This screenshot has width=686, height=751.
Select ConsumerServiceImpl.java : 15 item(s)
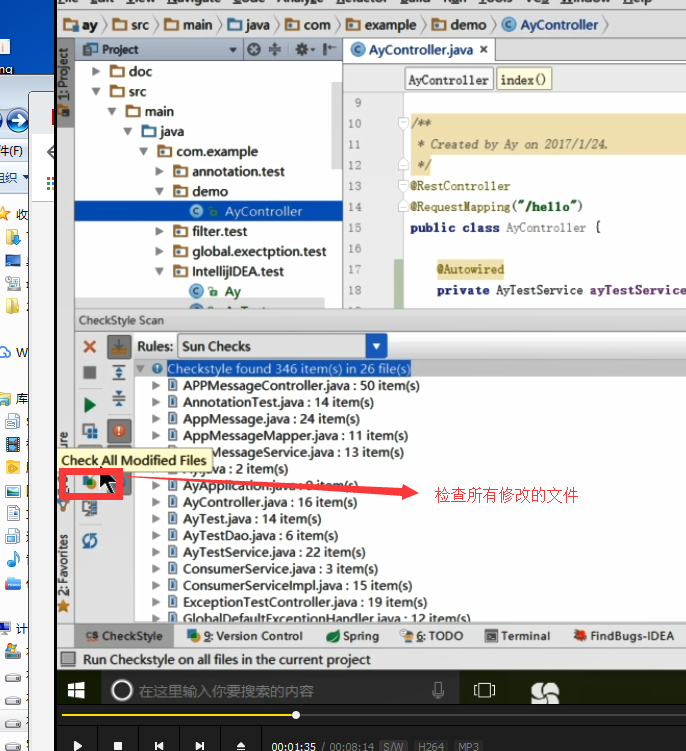pos(297,586)
